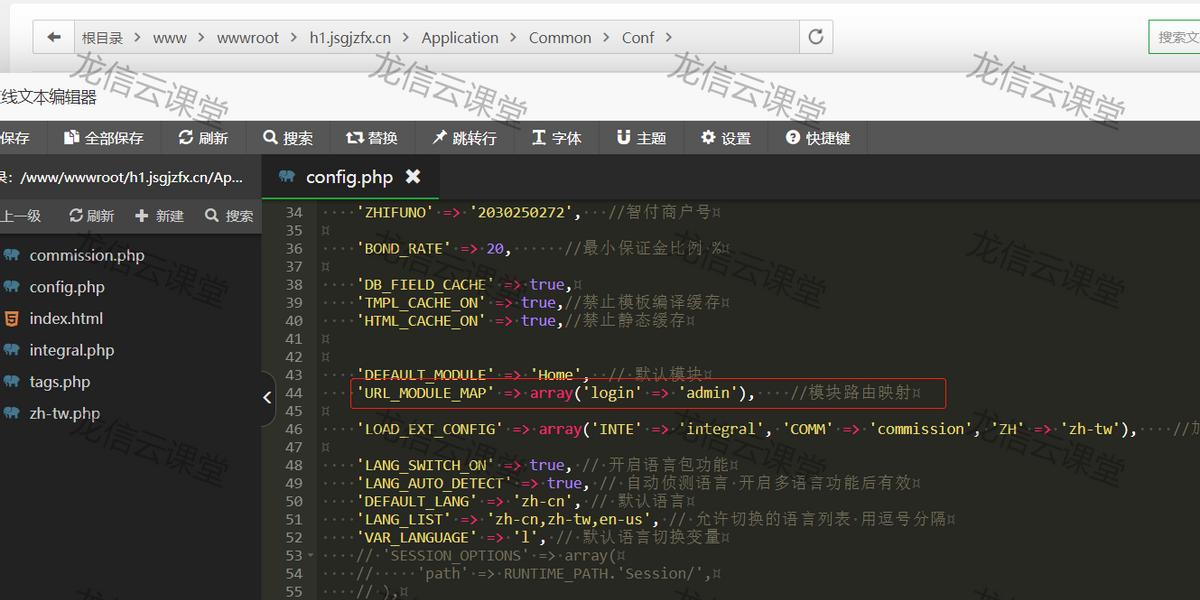This screenshot has width=1200, height=600.
Task: Close the config.php tab
Action: pyautogui.click(x=413, y=175)
